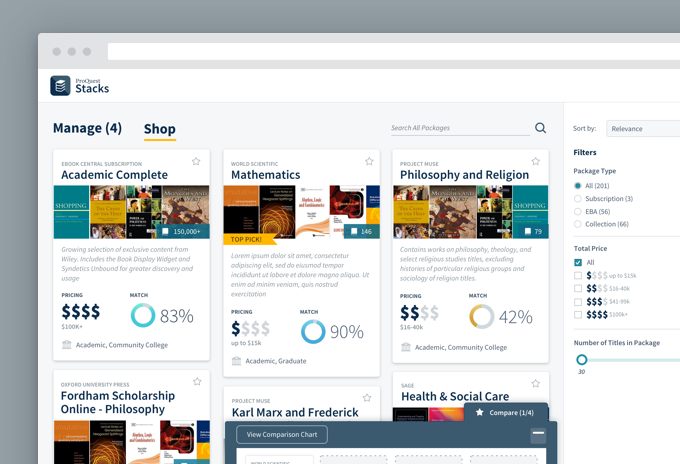The width and height of the screenshot is (680, 464).
Task: Click the 42% match donut chart
Action: pos(481,316)
